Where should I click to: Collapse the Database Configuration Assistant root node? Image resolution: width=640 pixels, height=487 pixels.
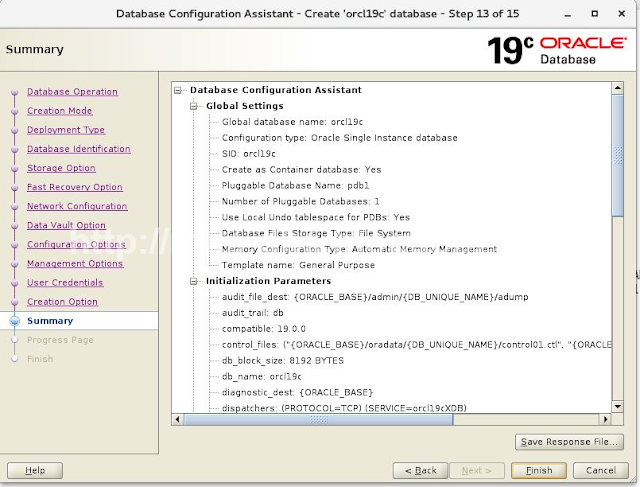click(x=178, y=90)
